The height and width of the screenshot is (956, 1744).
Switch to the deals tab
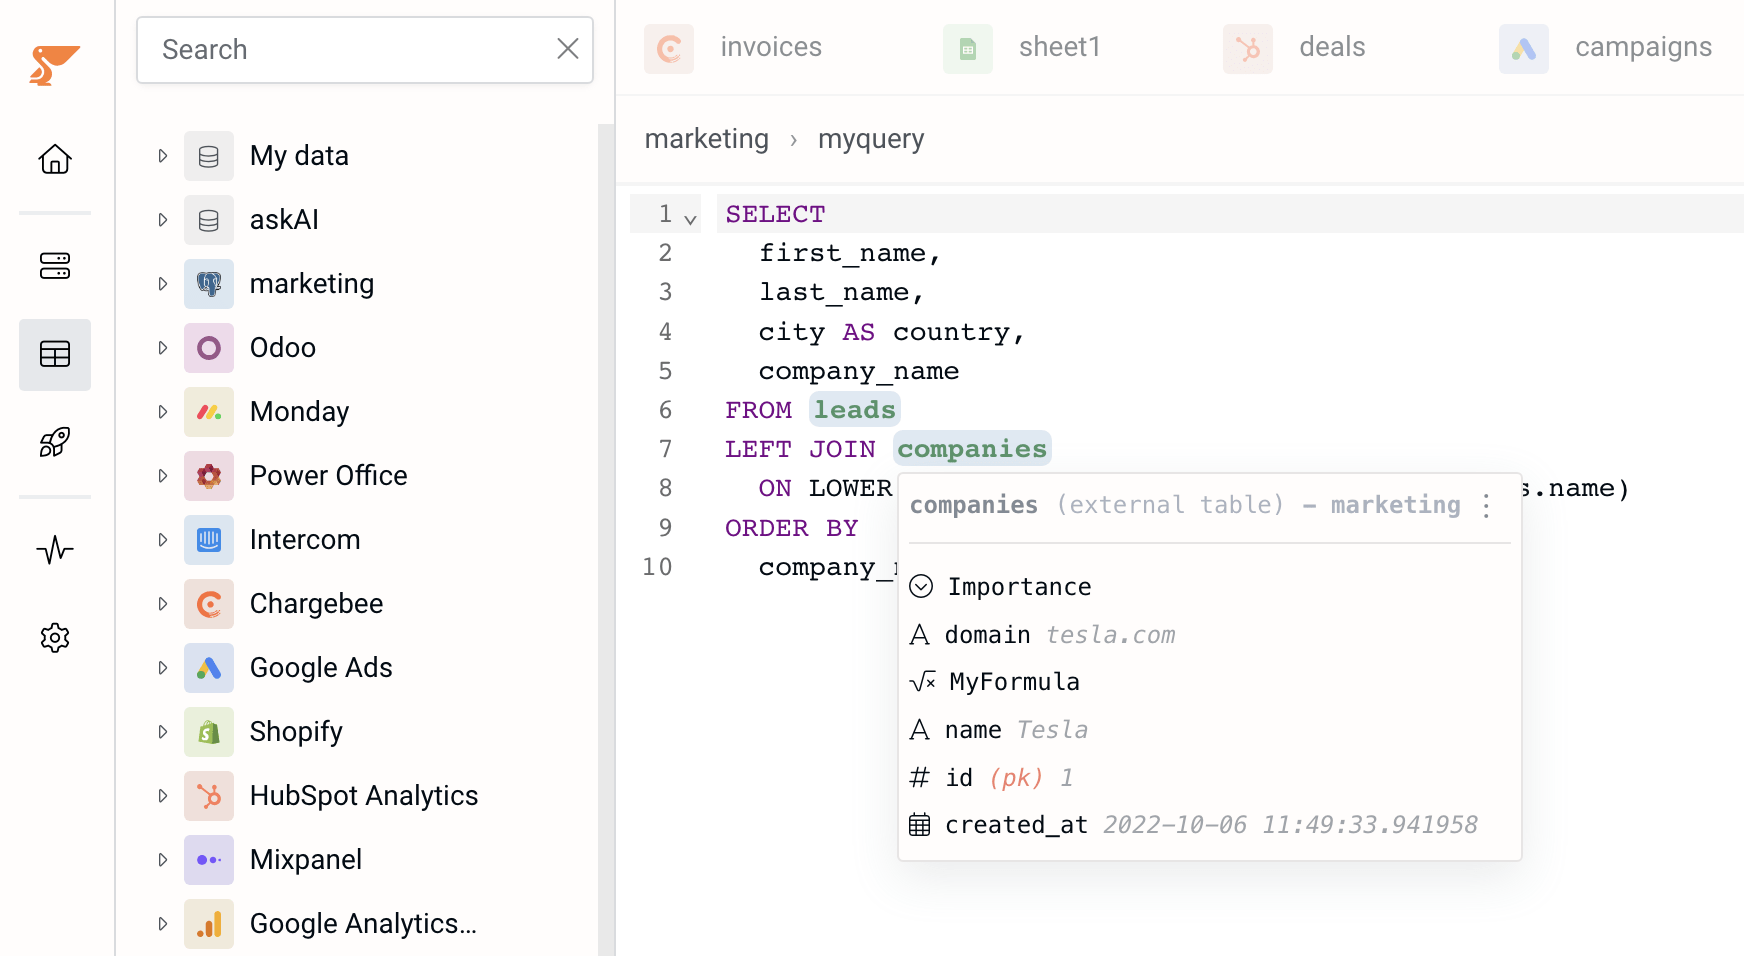1332,46
